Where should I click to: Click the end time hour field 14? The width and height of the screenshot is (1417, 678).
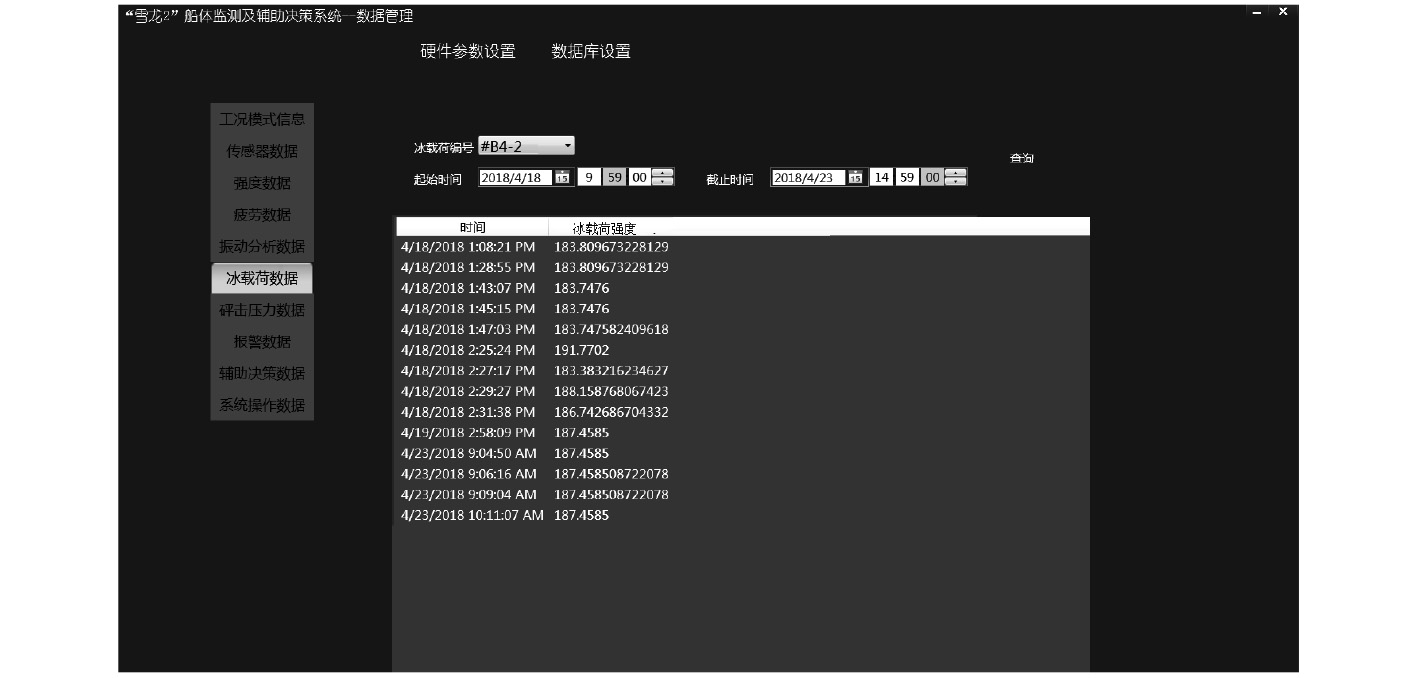pyautogui.click(x=880, y=178)
